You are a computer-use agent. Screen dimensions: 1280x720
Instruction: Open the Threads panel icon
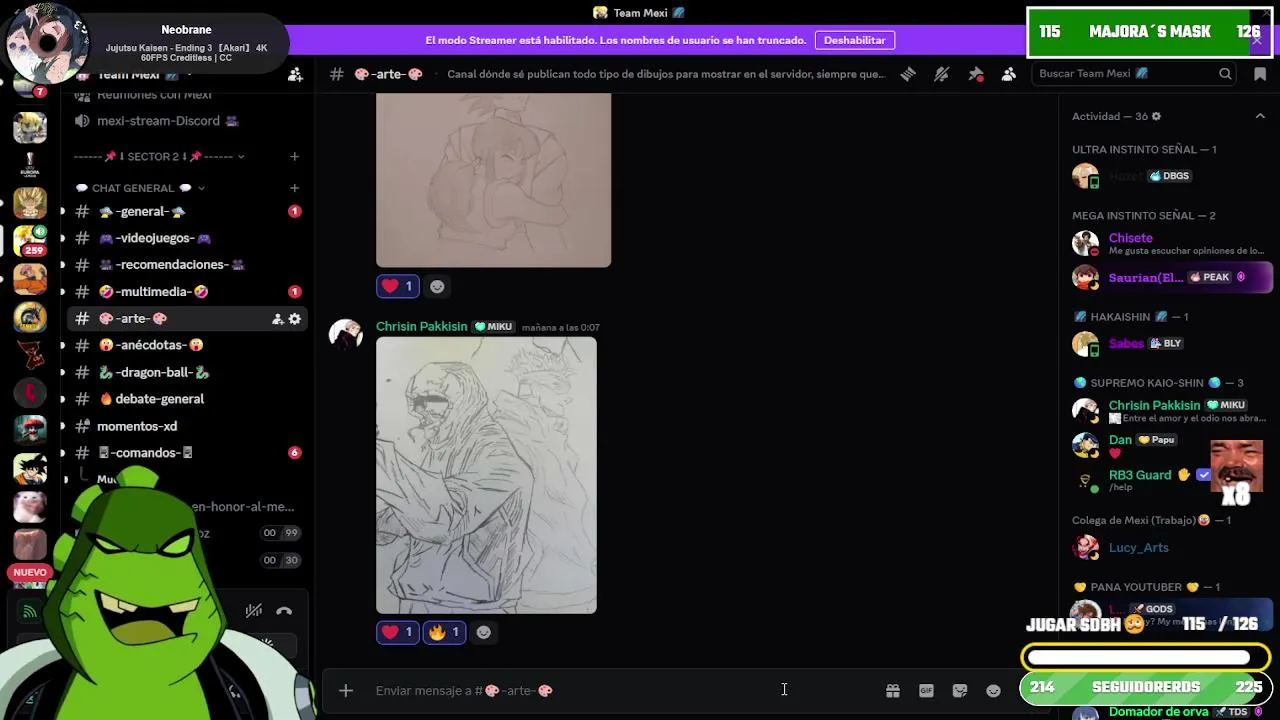[908, 74]
